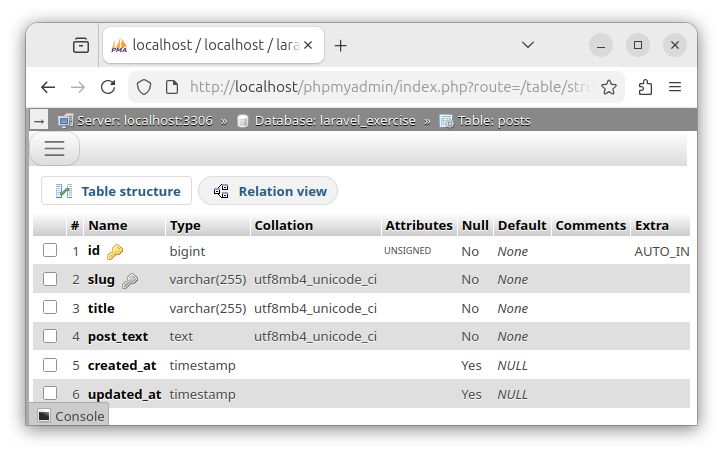Select the created_at column checkbox

click(50, 365)
